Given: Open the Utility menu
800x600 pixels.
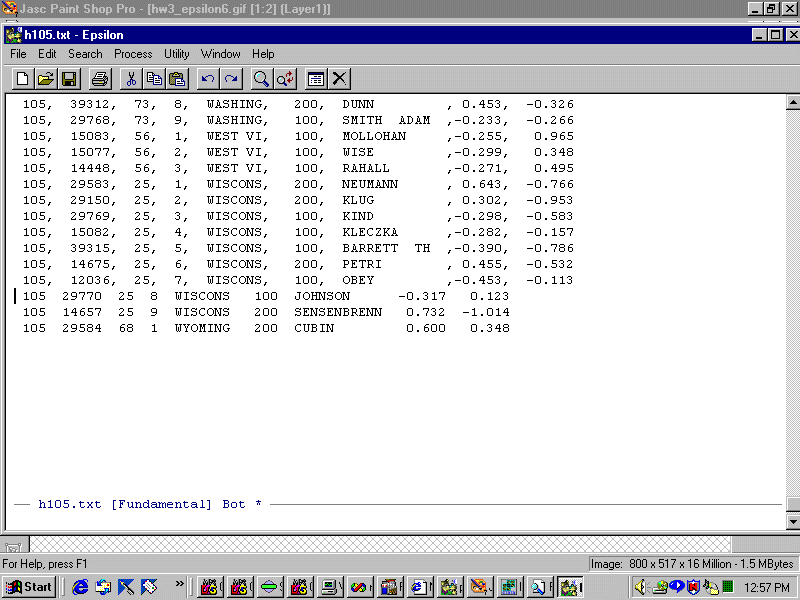Looking at the screenshot, I should pyautogui.click(x=177, y=54).
